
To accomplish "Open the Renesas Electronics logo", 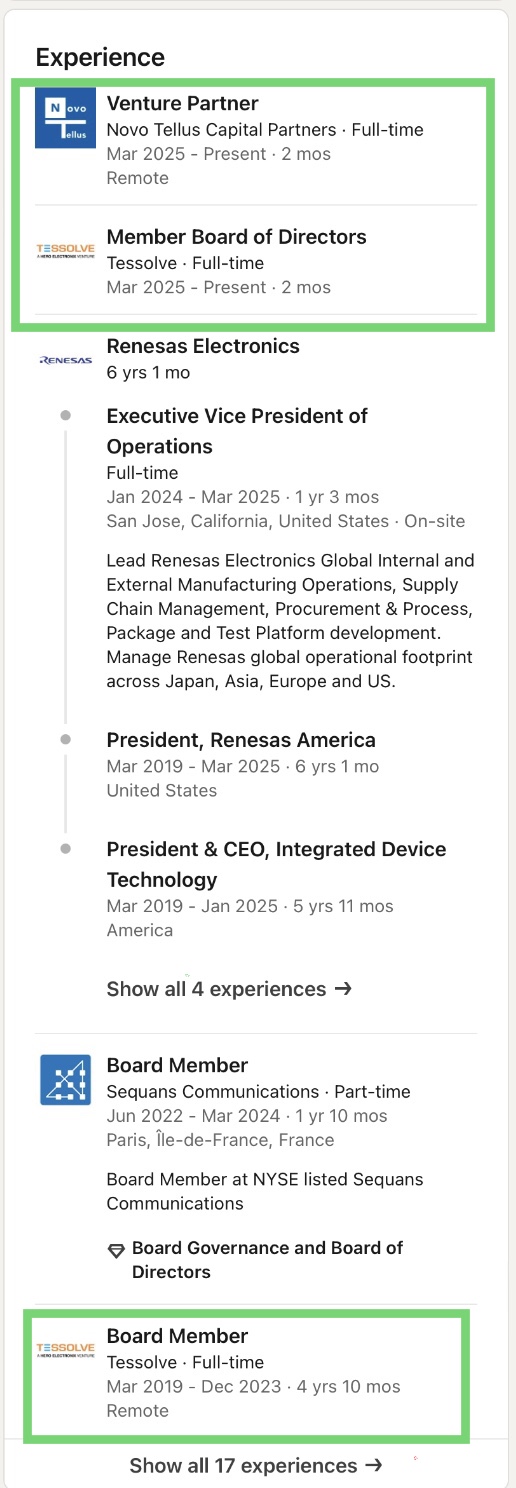I will click(x=65, y=360).
